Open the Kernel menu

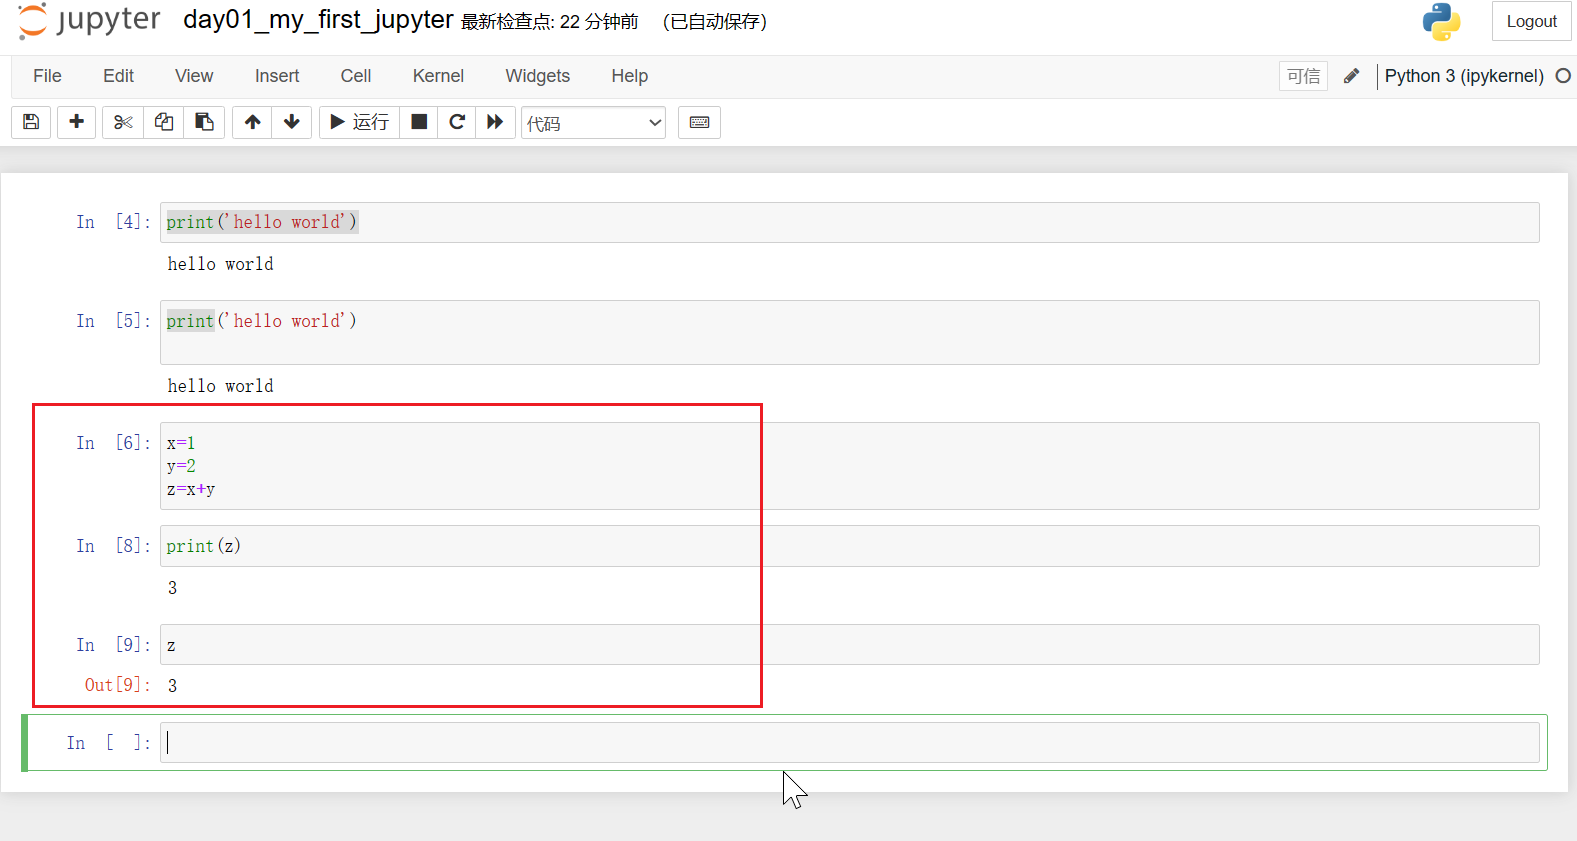pos(438,76)
